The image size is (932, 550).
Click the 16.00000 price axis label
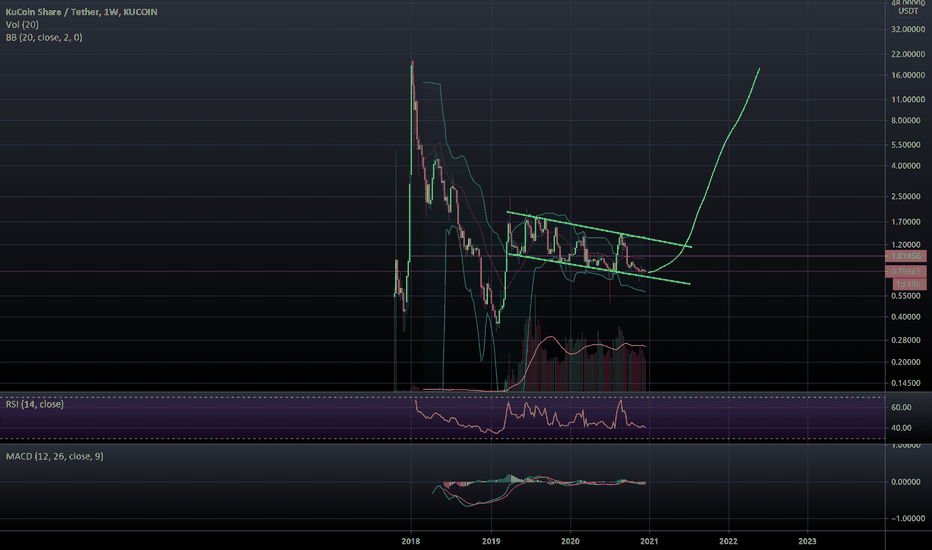click(908, 76)
